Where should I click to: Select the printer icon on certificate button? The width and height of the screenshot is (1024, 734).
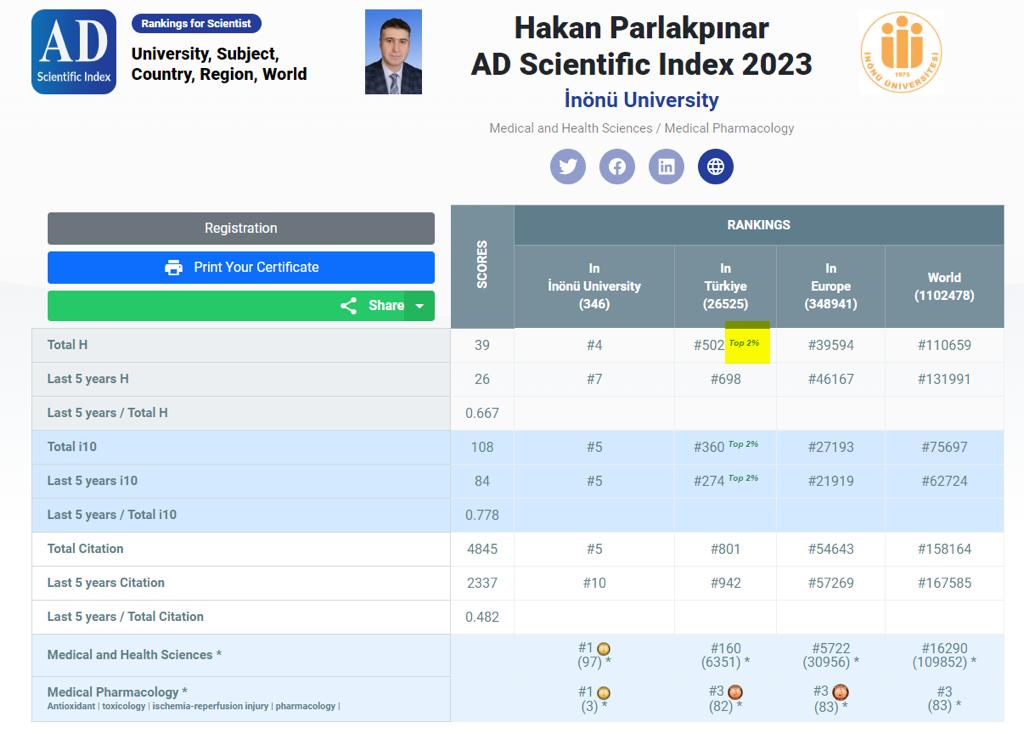pos(174,268)
